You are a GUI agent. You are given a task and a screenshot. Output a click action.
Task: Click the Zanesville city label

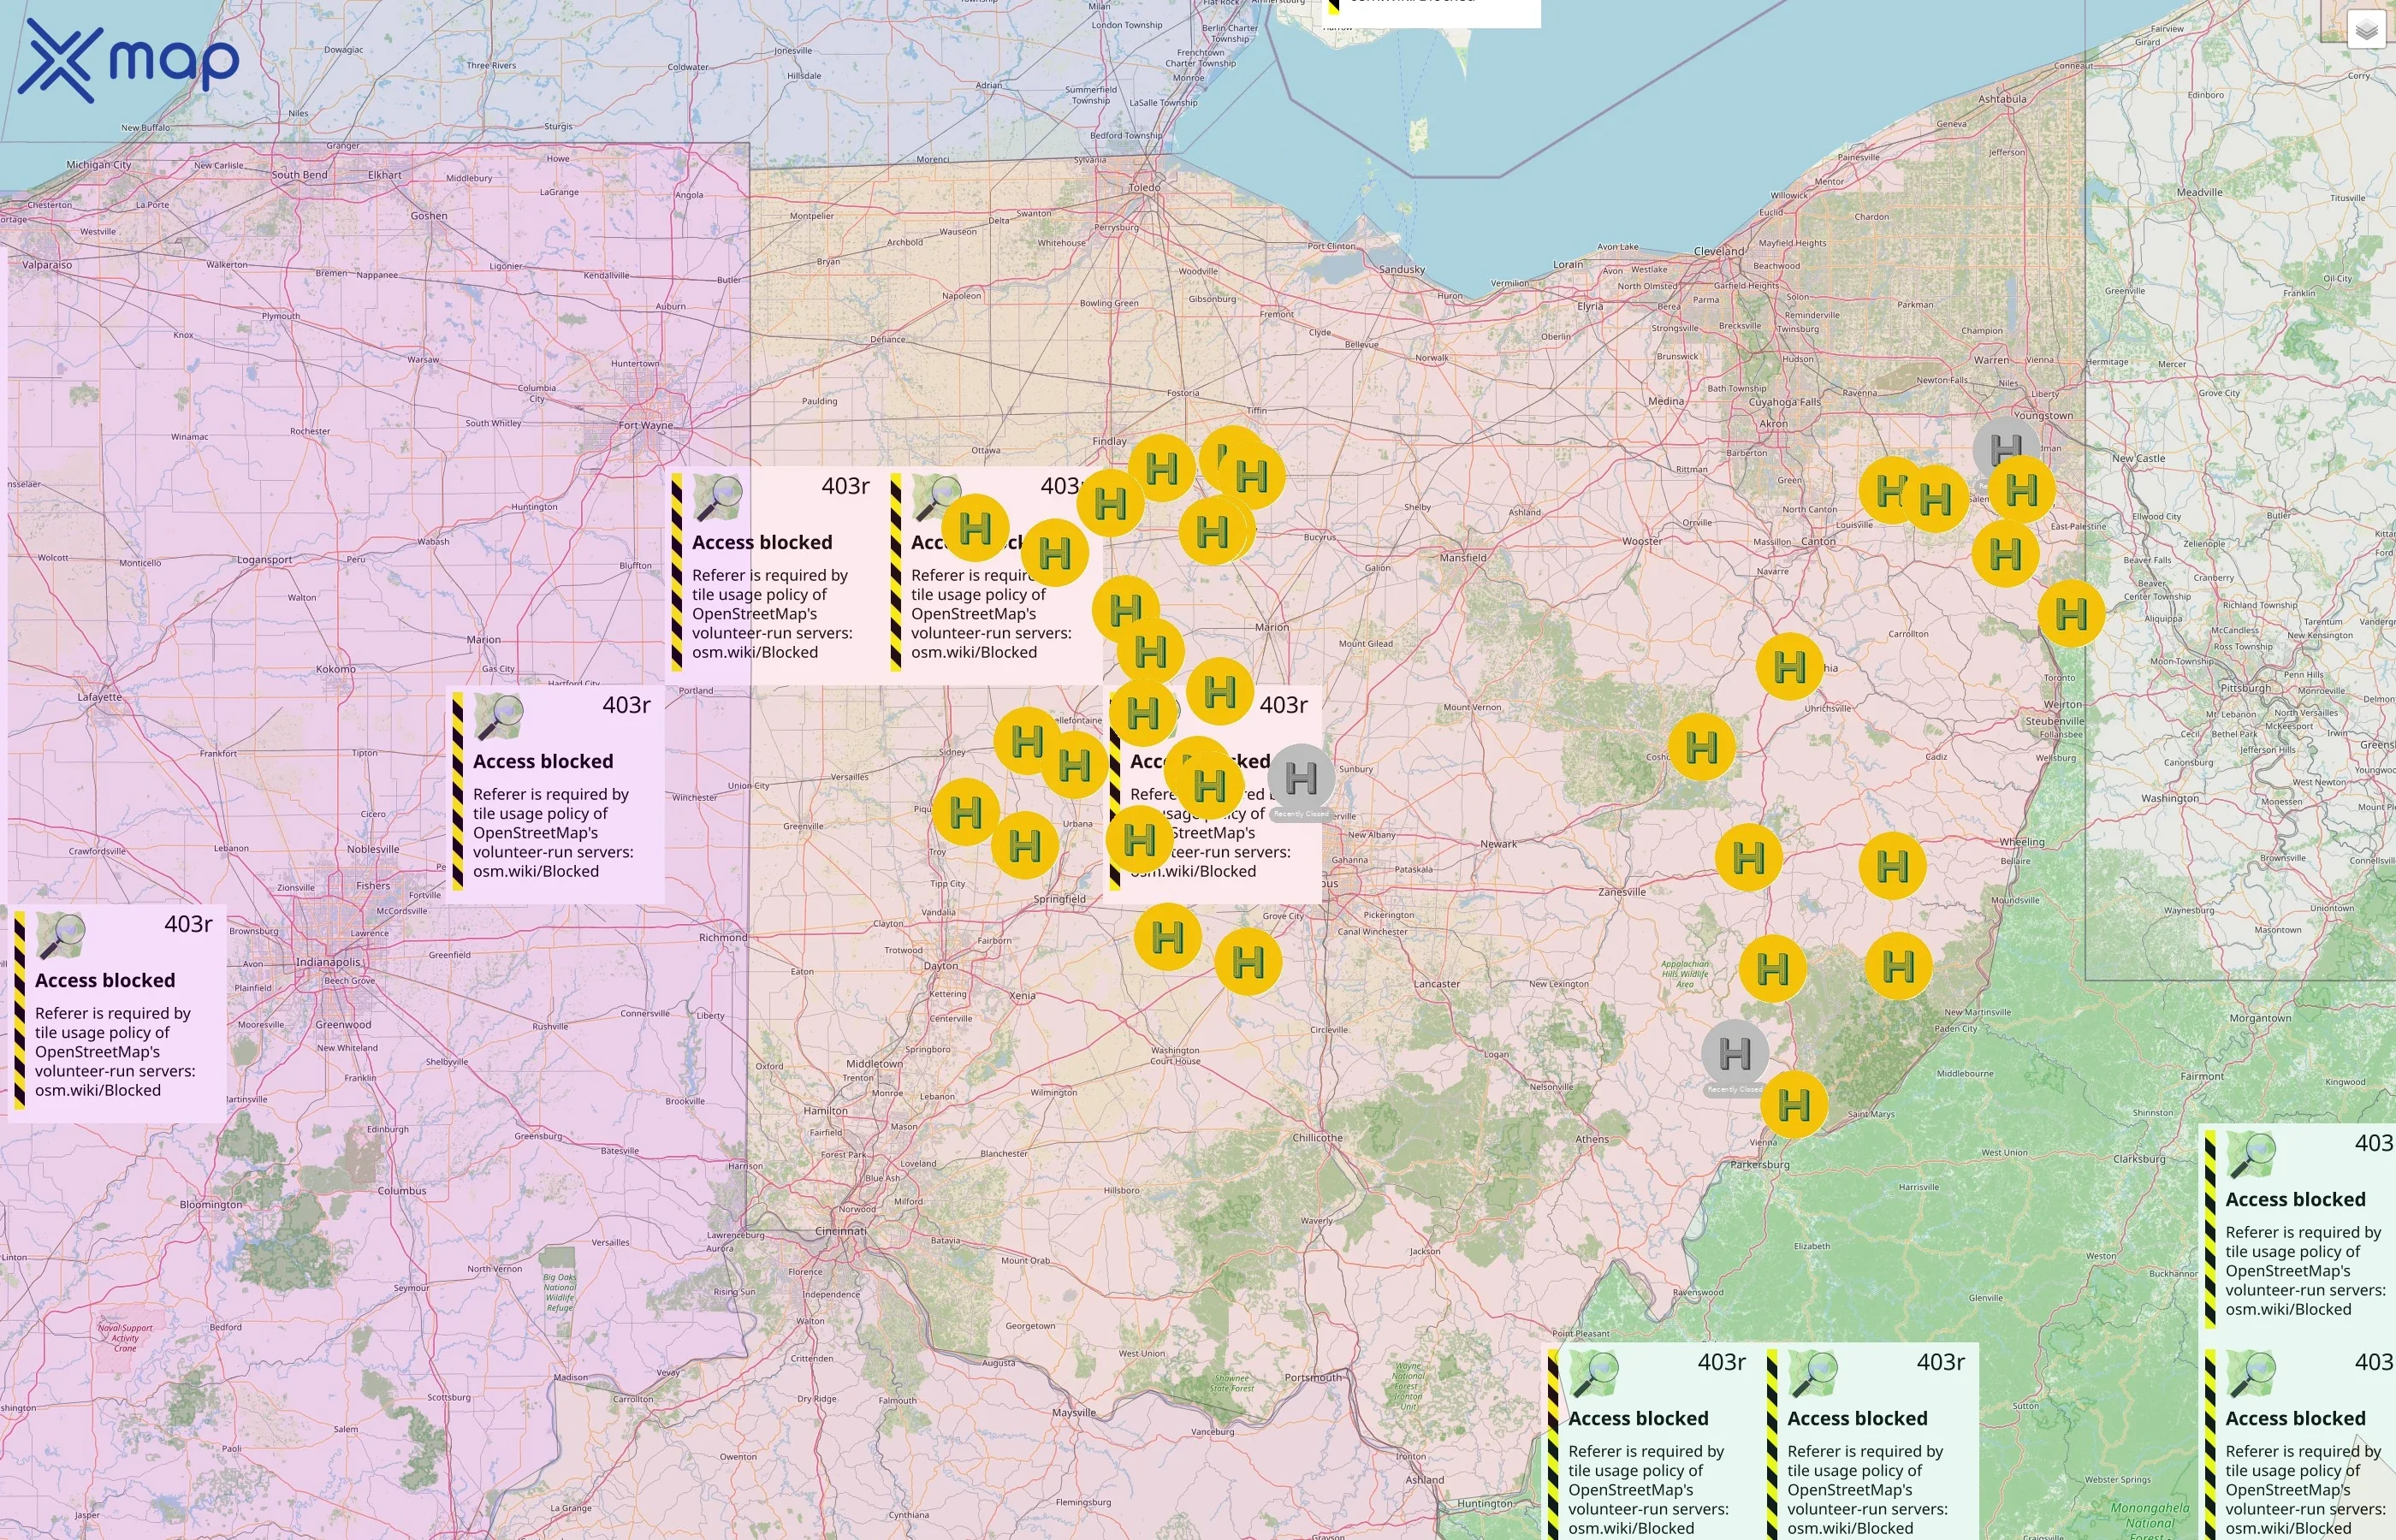(x=1622, y=892)
